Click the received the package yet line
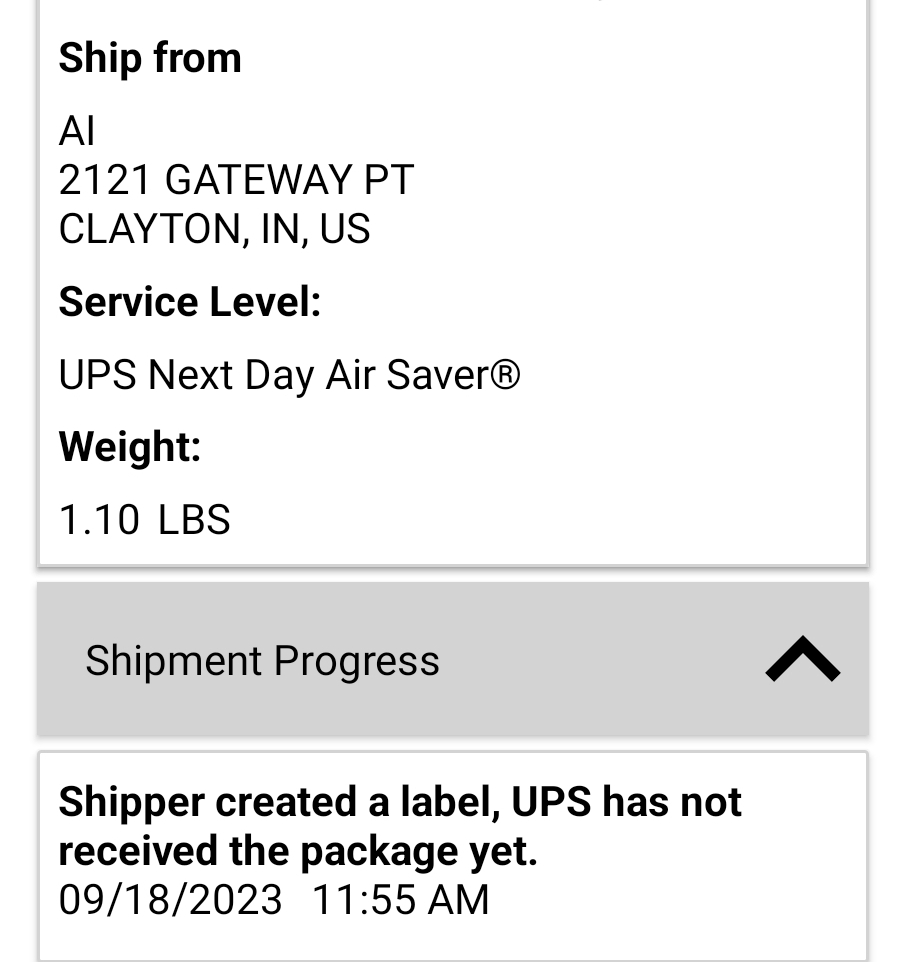The width and height of the screenshot is (904, 962). [x=298, y=851]
